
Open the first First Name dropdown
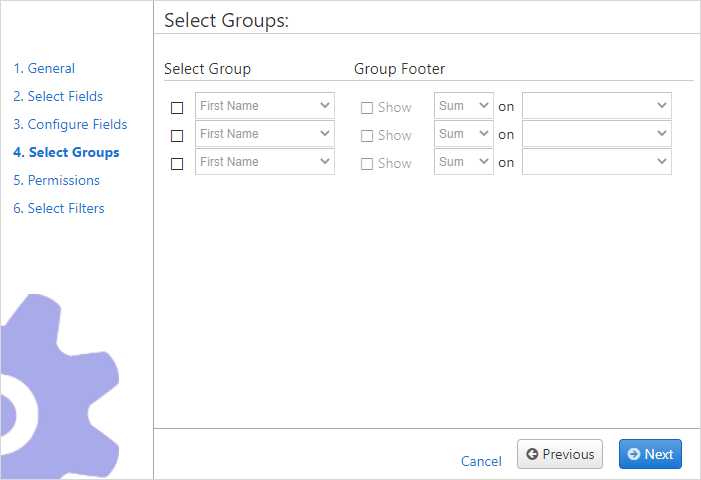pyautogui.click(x=265, y=105)
